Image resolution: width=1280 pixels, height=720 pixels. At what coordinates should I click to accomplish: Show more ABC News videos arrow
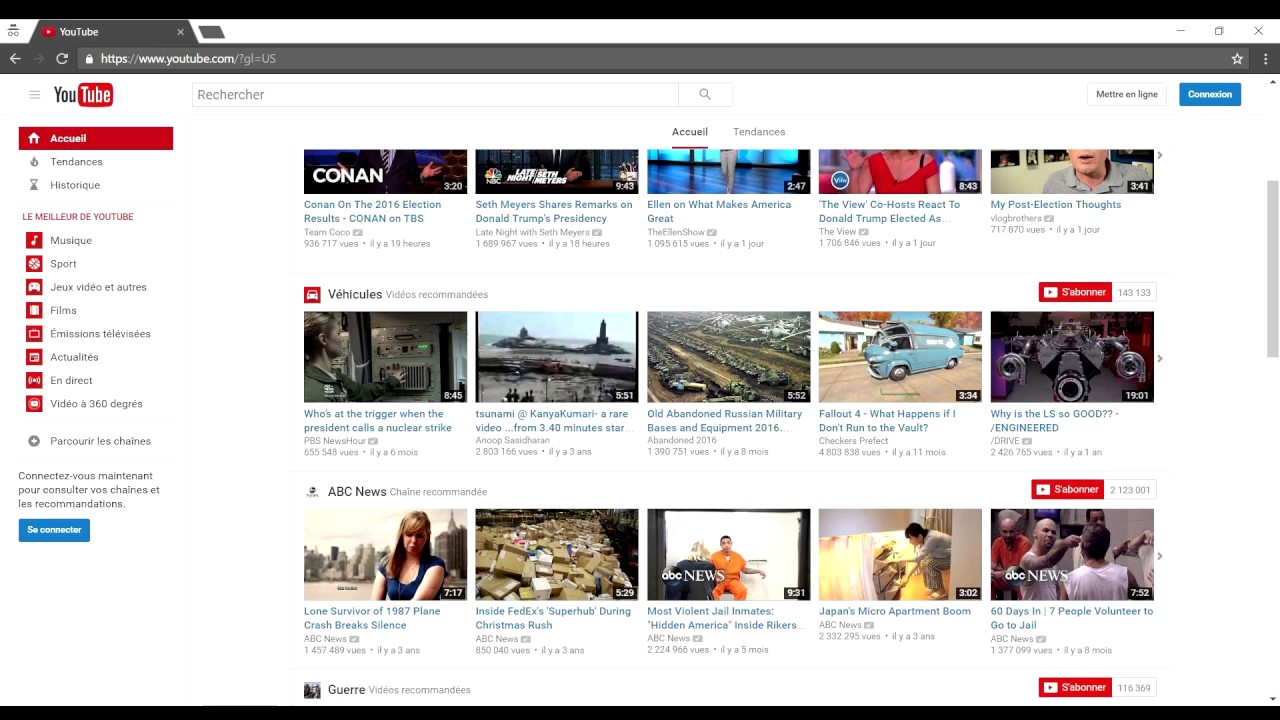tap(1160, 556)
